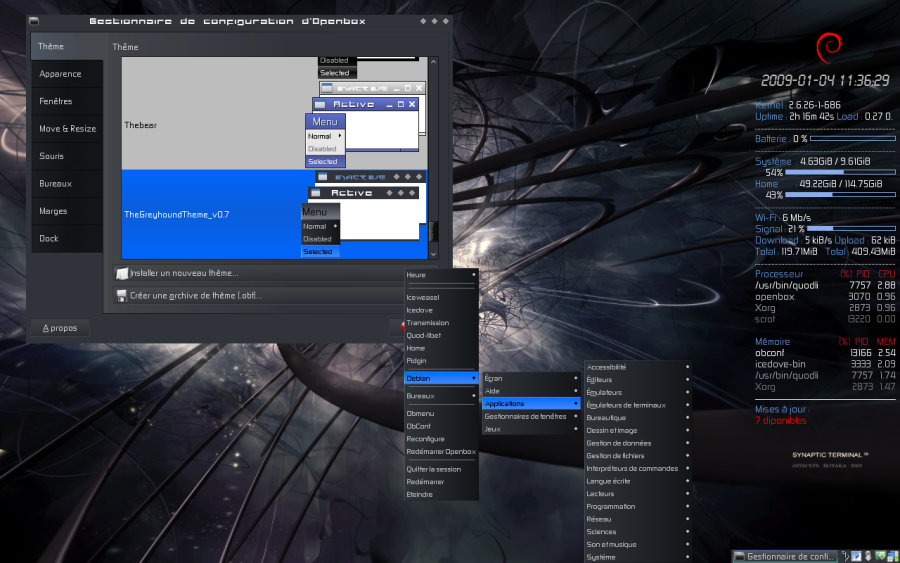Viewport: 900px width, 563px height.
Task: Click the pen-like tray icon beside the taskbar entry
Action: [x=845, y=556]
